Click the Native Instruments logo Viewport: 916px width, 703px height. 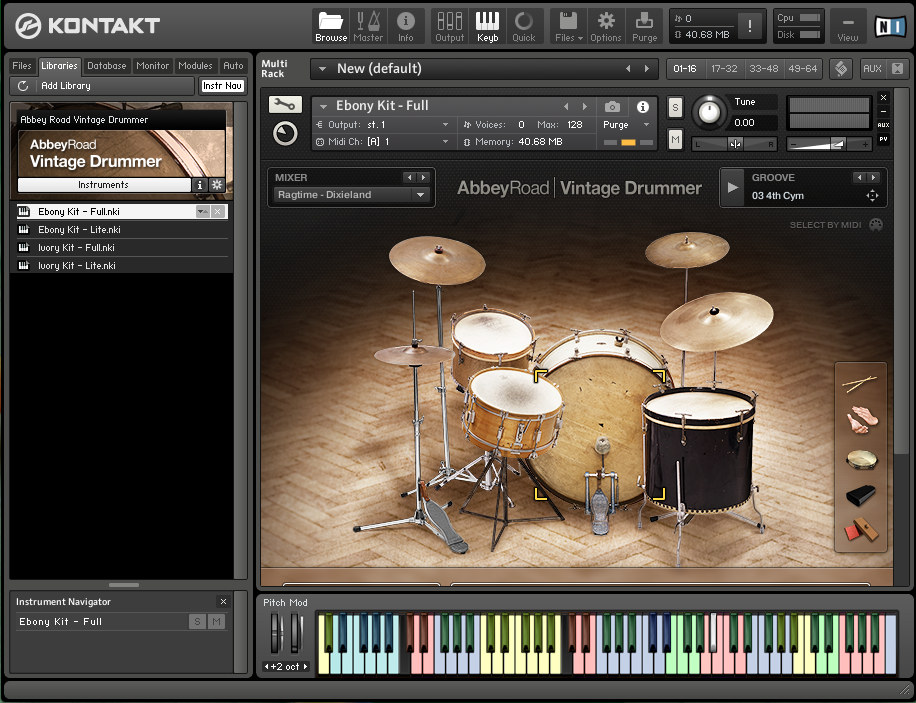(890, 26)
